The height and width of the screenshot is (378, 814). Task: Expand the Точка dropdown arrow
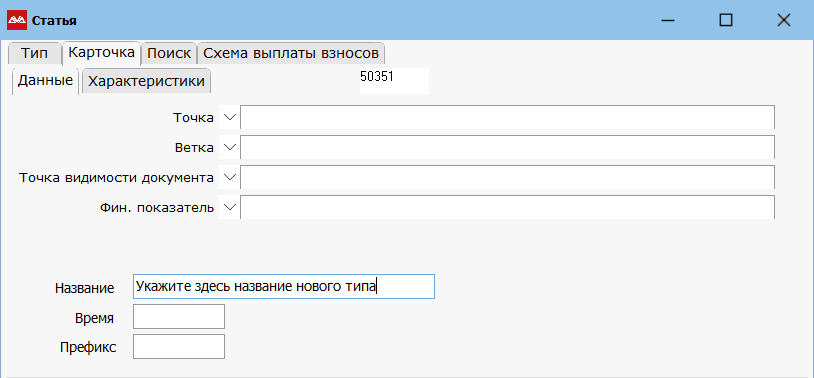229,117
